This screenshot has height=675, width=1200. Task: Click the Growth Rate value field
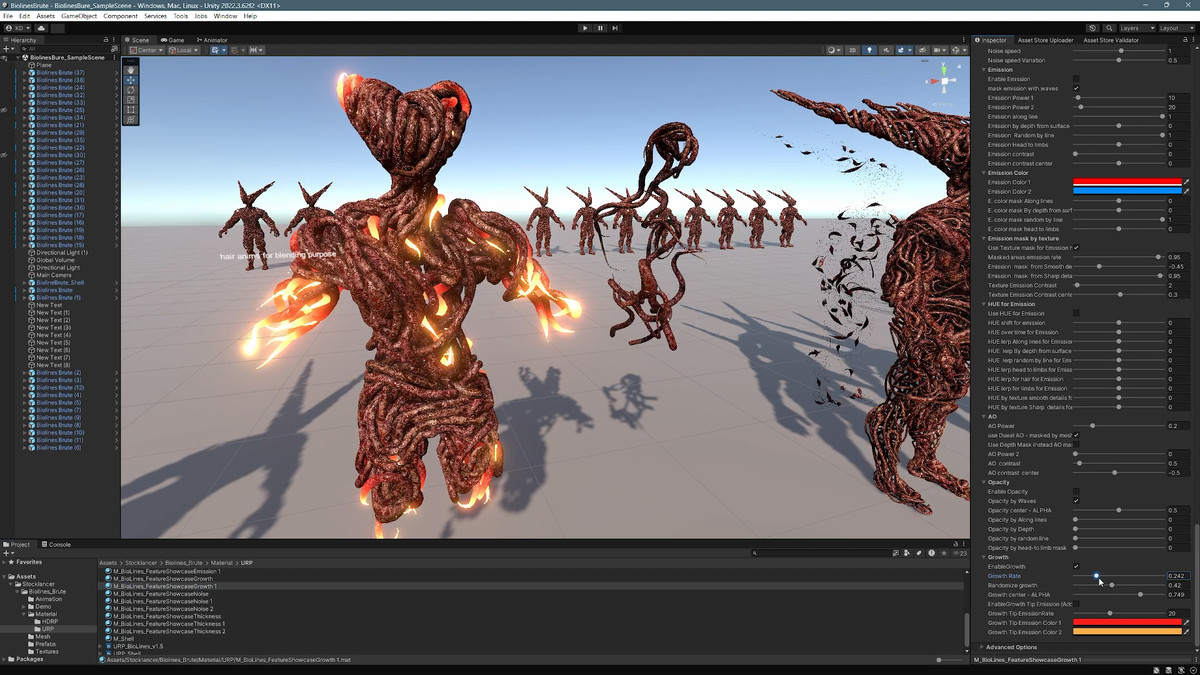[1178, 576]
